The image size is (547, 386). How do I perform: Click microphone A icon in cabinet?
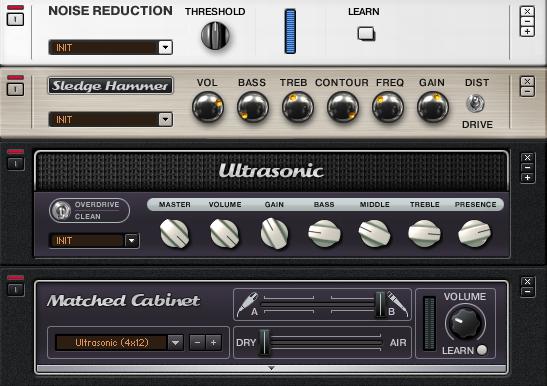point(247,305)
